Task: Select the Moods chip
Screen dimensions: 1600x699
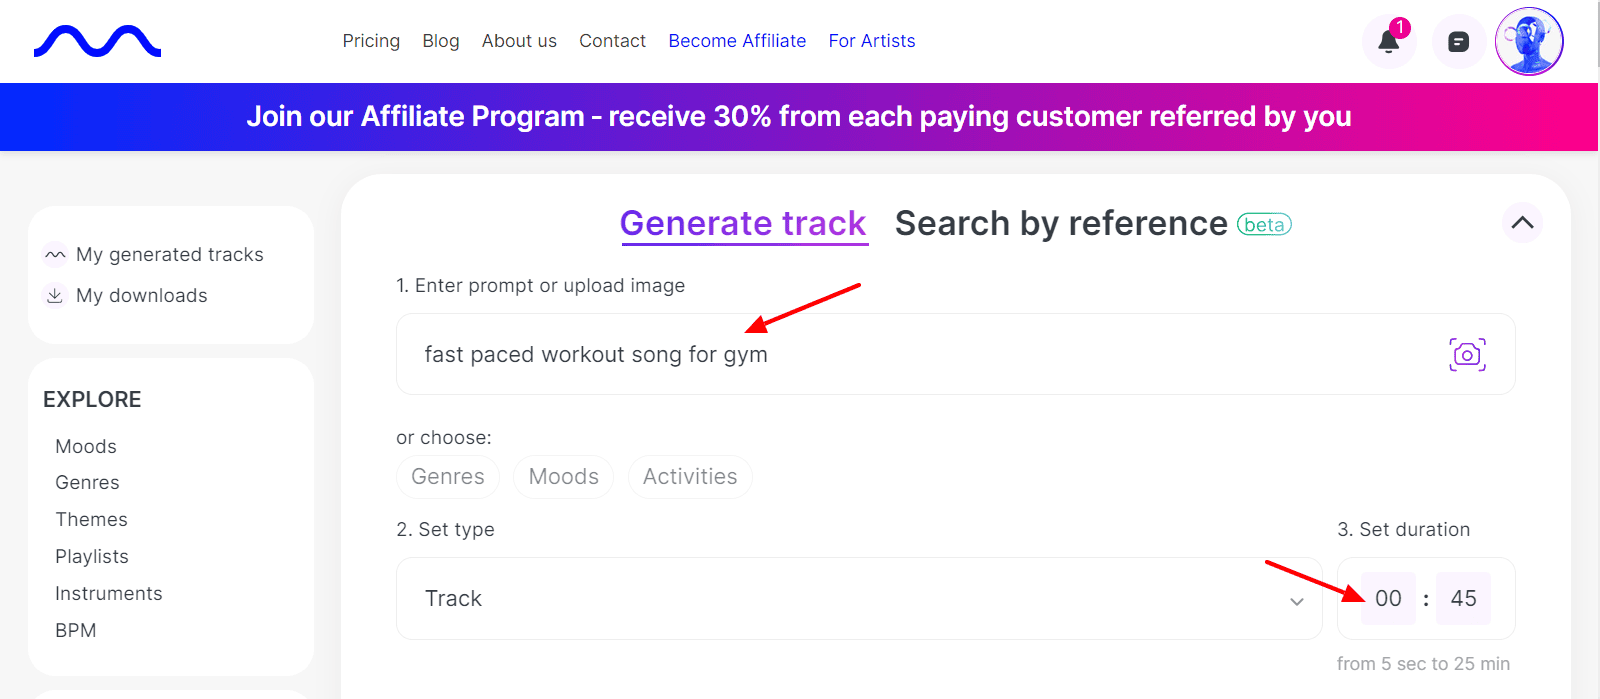Action: (564, 477)
